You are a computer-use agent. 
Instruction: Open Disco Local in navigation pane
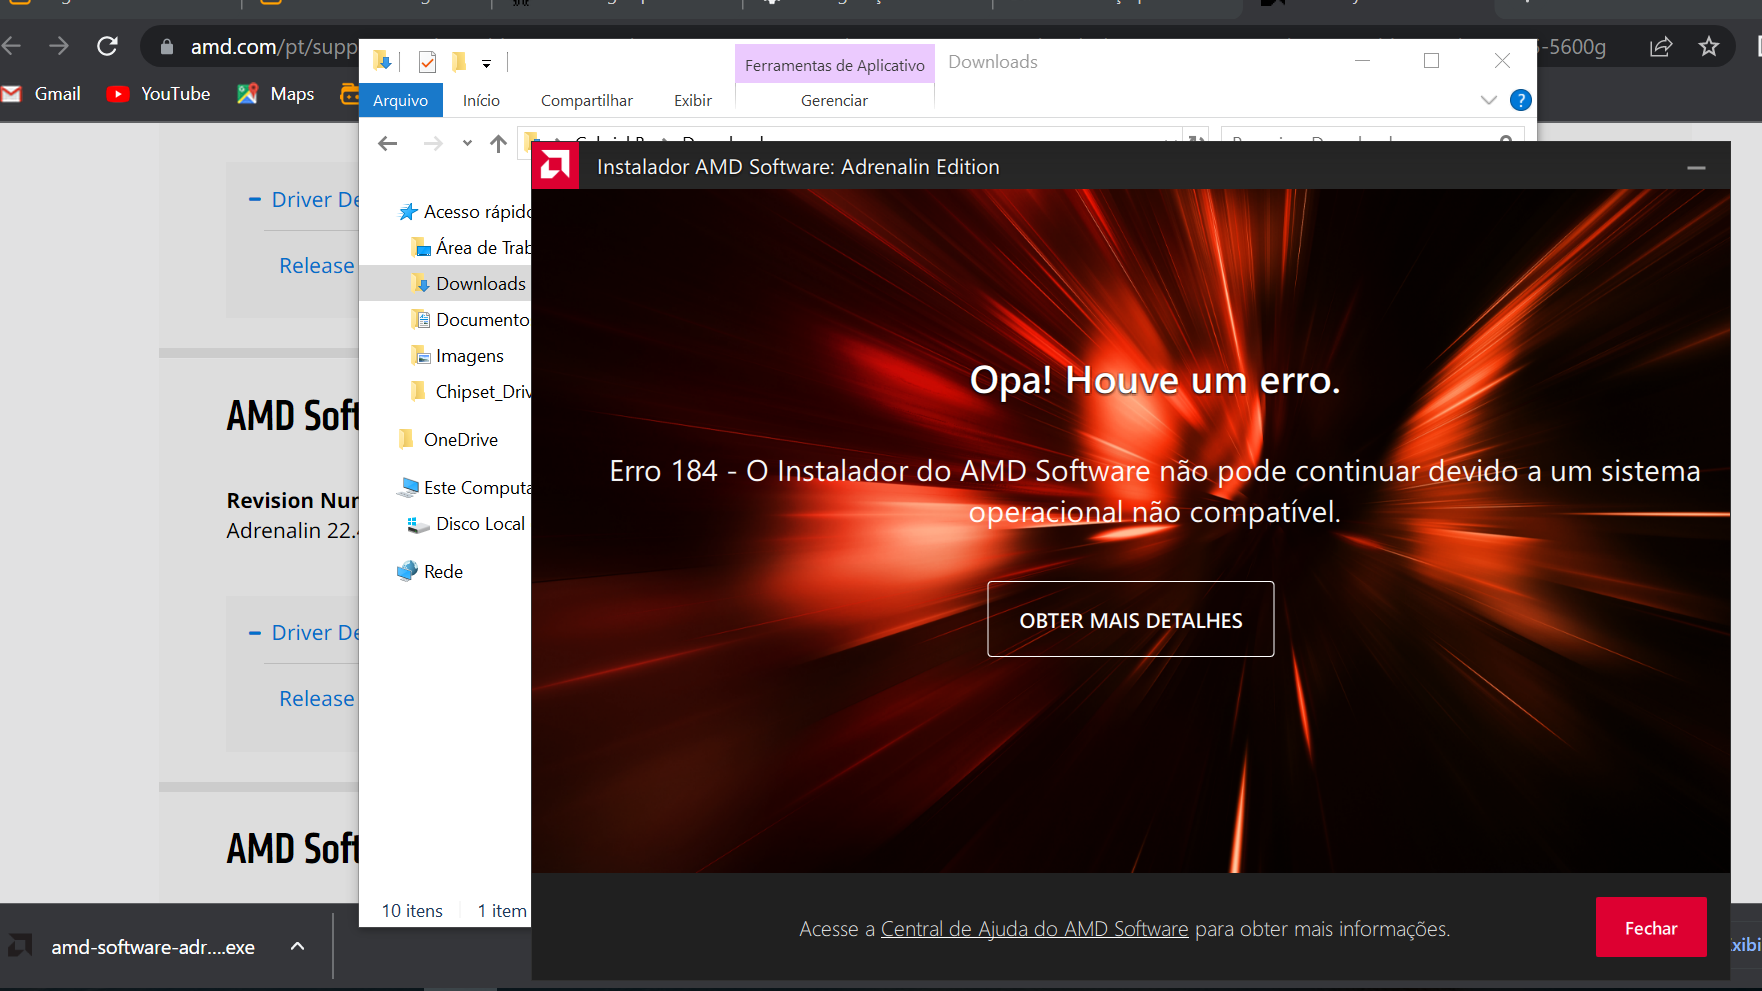[x=468, y=524]
